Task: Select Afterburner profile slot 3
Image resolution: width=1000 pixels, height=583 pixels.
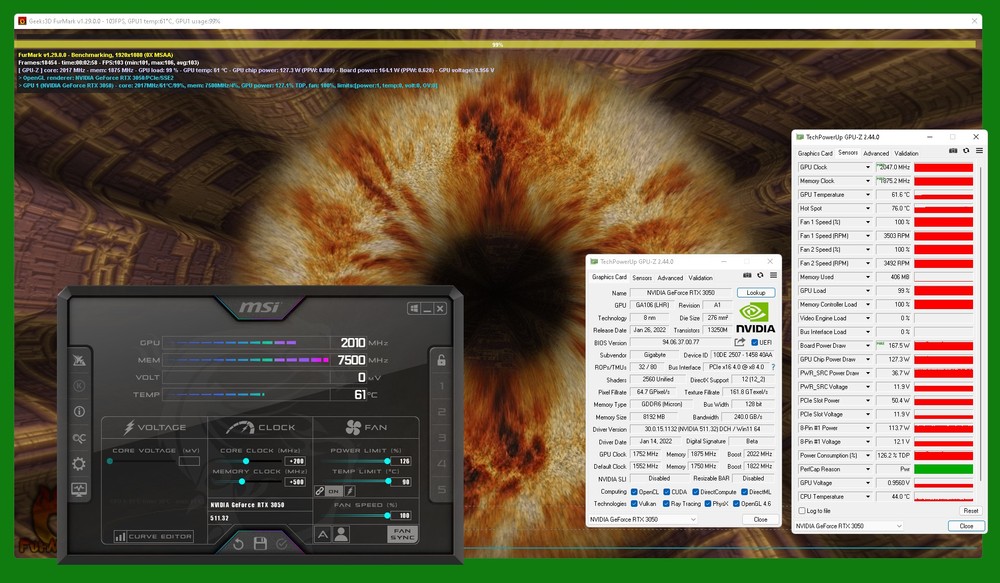Action: tap(441, 438)
